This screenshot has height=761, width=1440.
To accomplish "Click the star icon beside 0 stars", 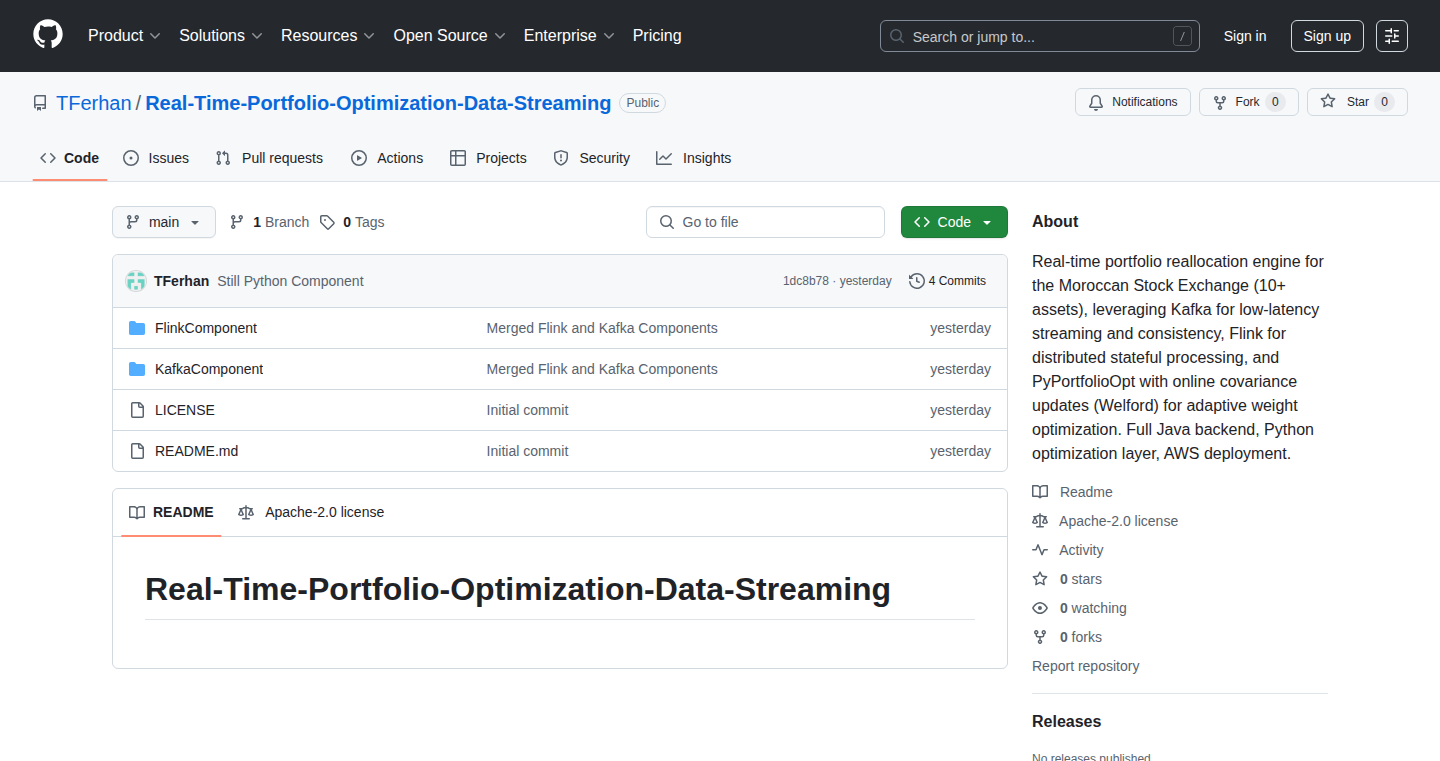I will (1040, 579).
